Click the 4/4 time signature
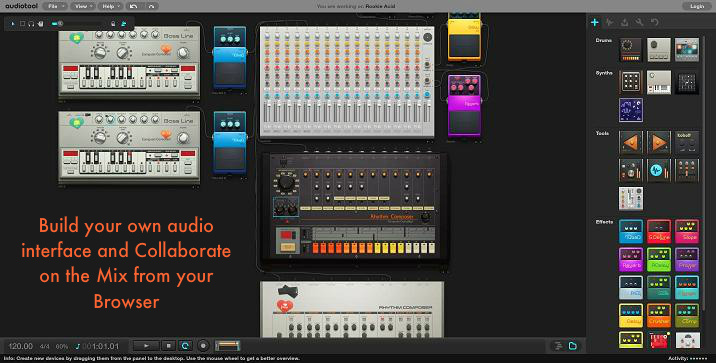Image resolution: width=716 pixels, height=363 pixels. (44, 347)
